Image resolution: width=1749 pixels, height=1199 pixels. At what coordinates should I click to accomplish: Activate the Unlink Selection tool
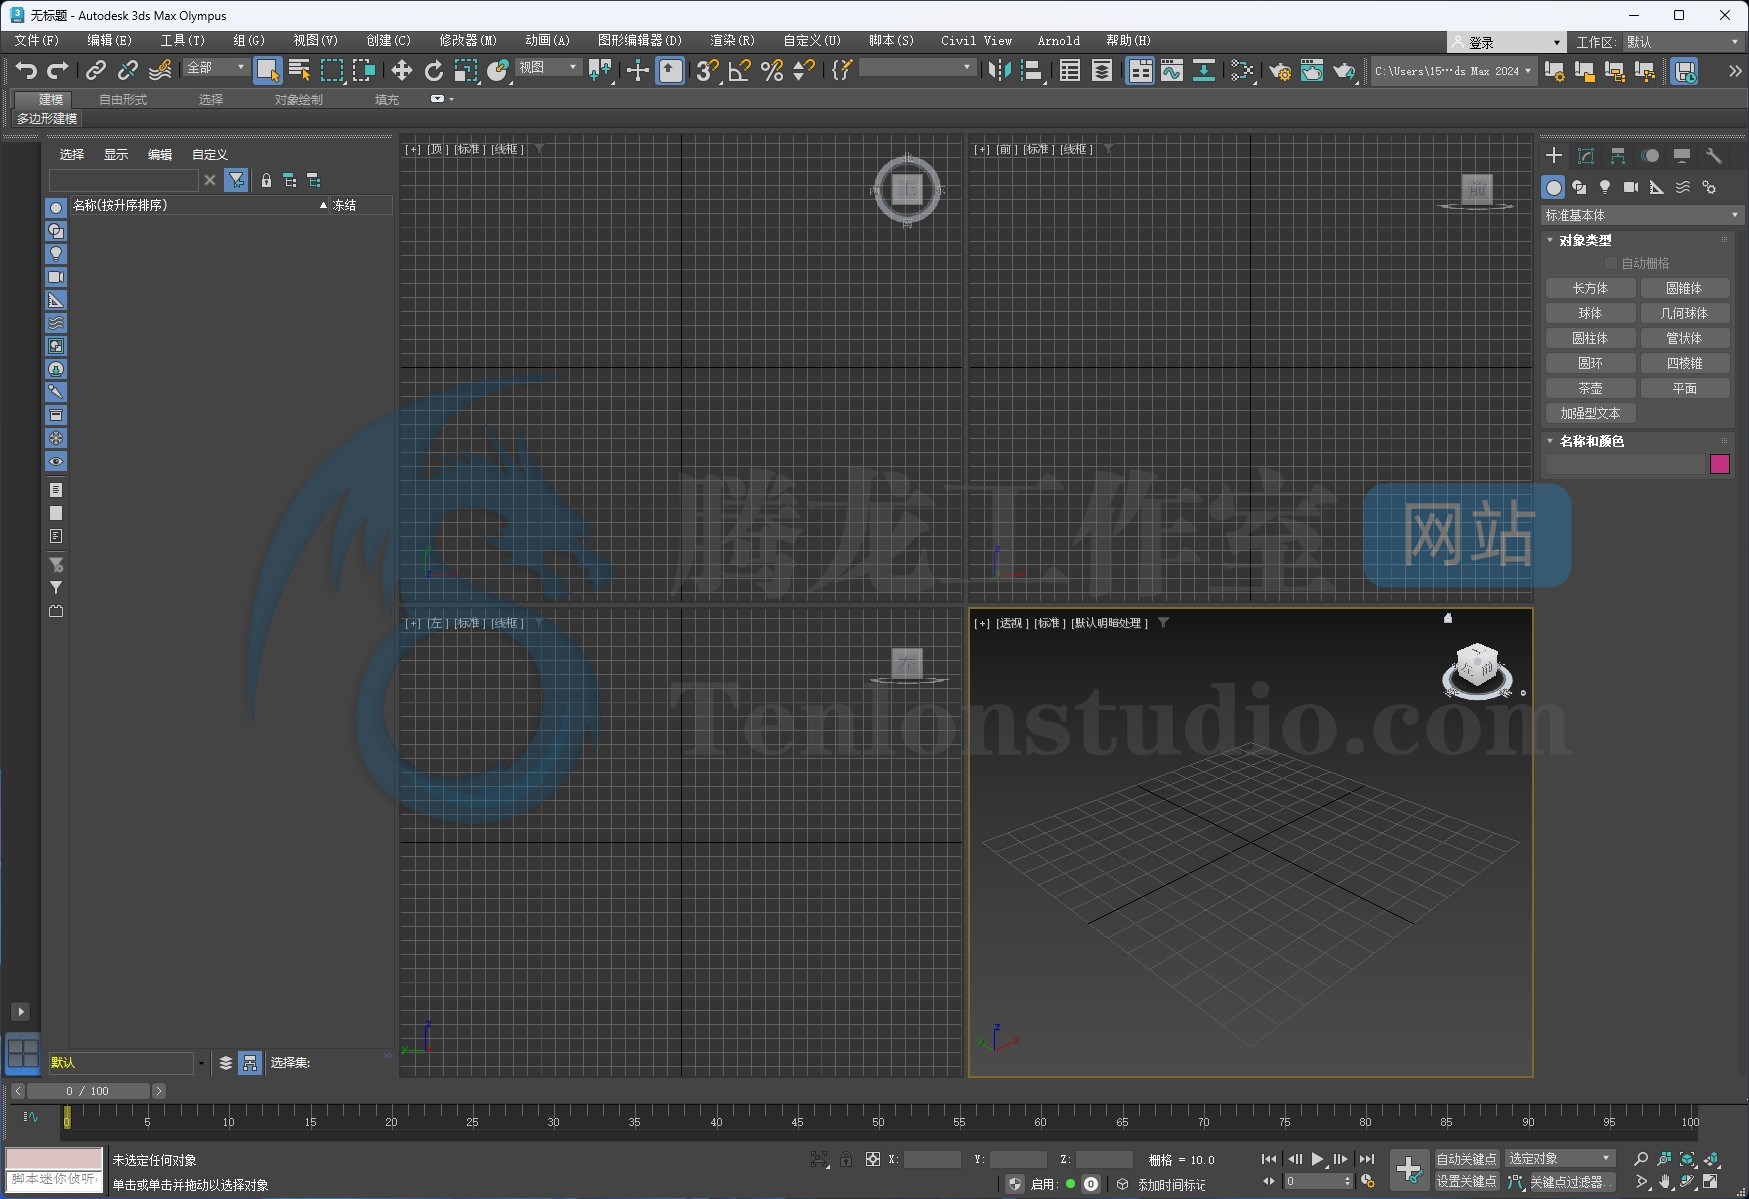127,70
